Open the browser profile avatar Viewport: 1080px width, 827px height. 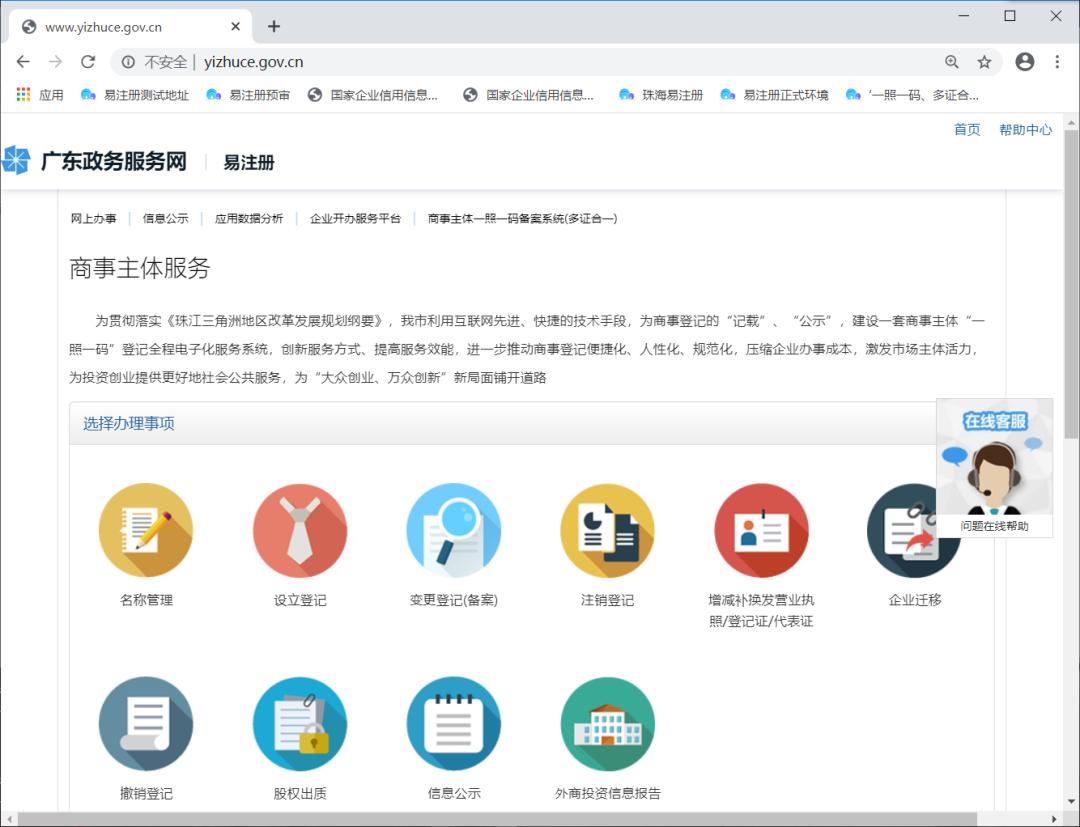pyautogui.click(x=1024, y=61)
